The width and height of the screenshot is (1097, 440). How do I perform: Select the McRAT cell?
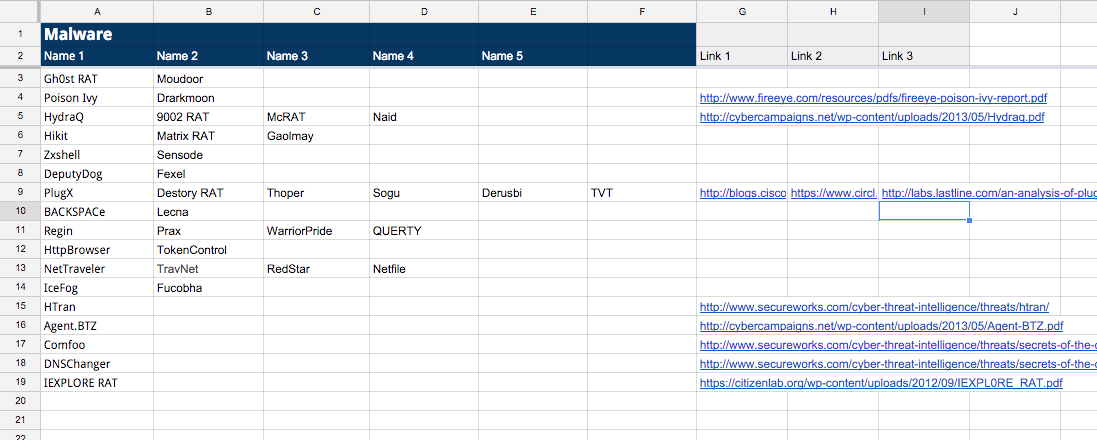(316, 118)
